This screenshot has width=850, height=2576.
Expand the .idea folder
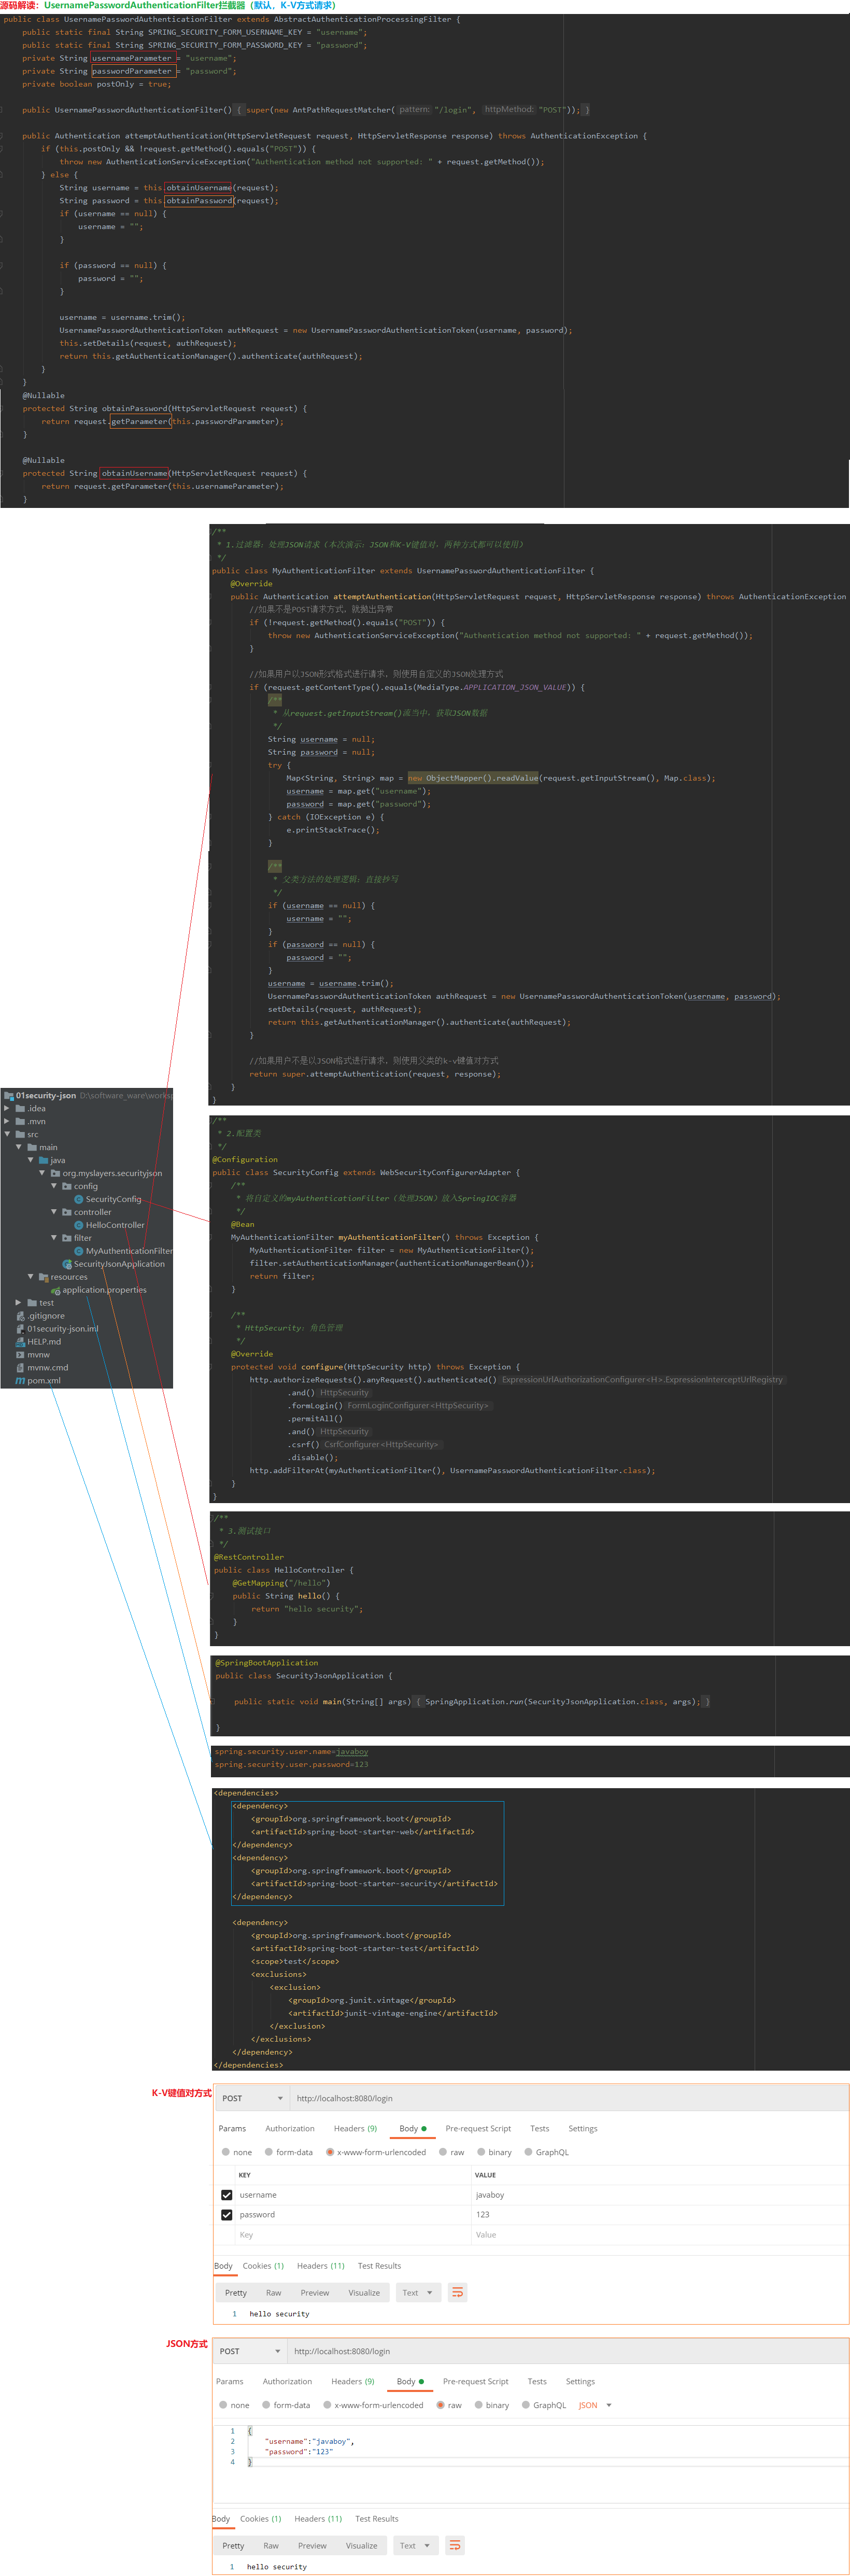pyautogui.click(x=7, y=1108)
